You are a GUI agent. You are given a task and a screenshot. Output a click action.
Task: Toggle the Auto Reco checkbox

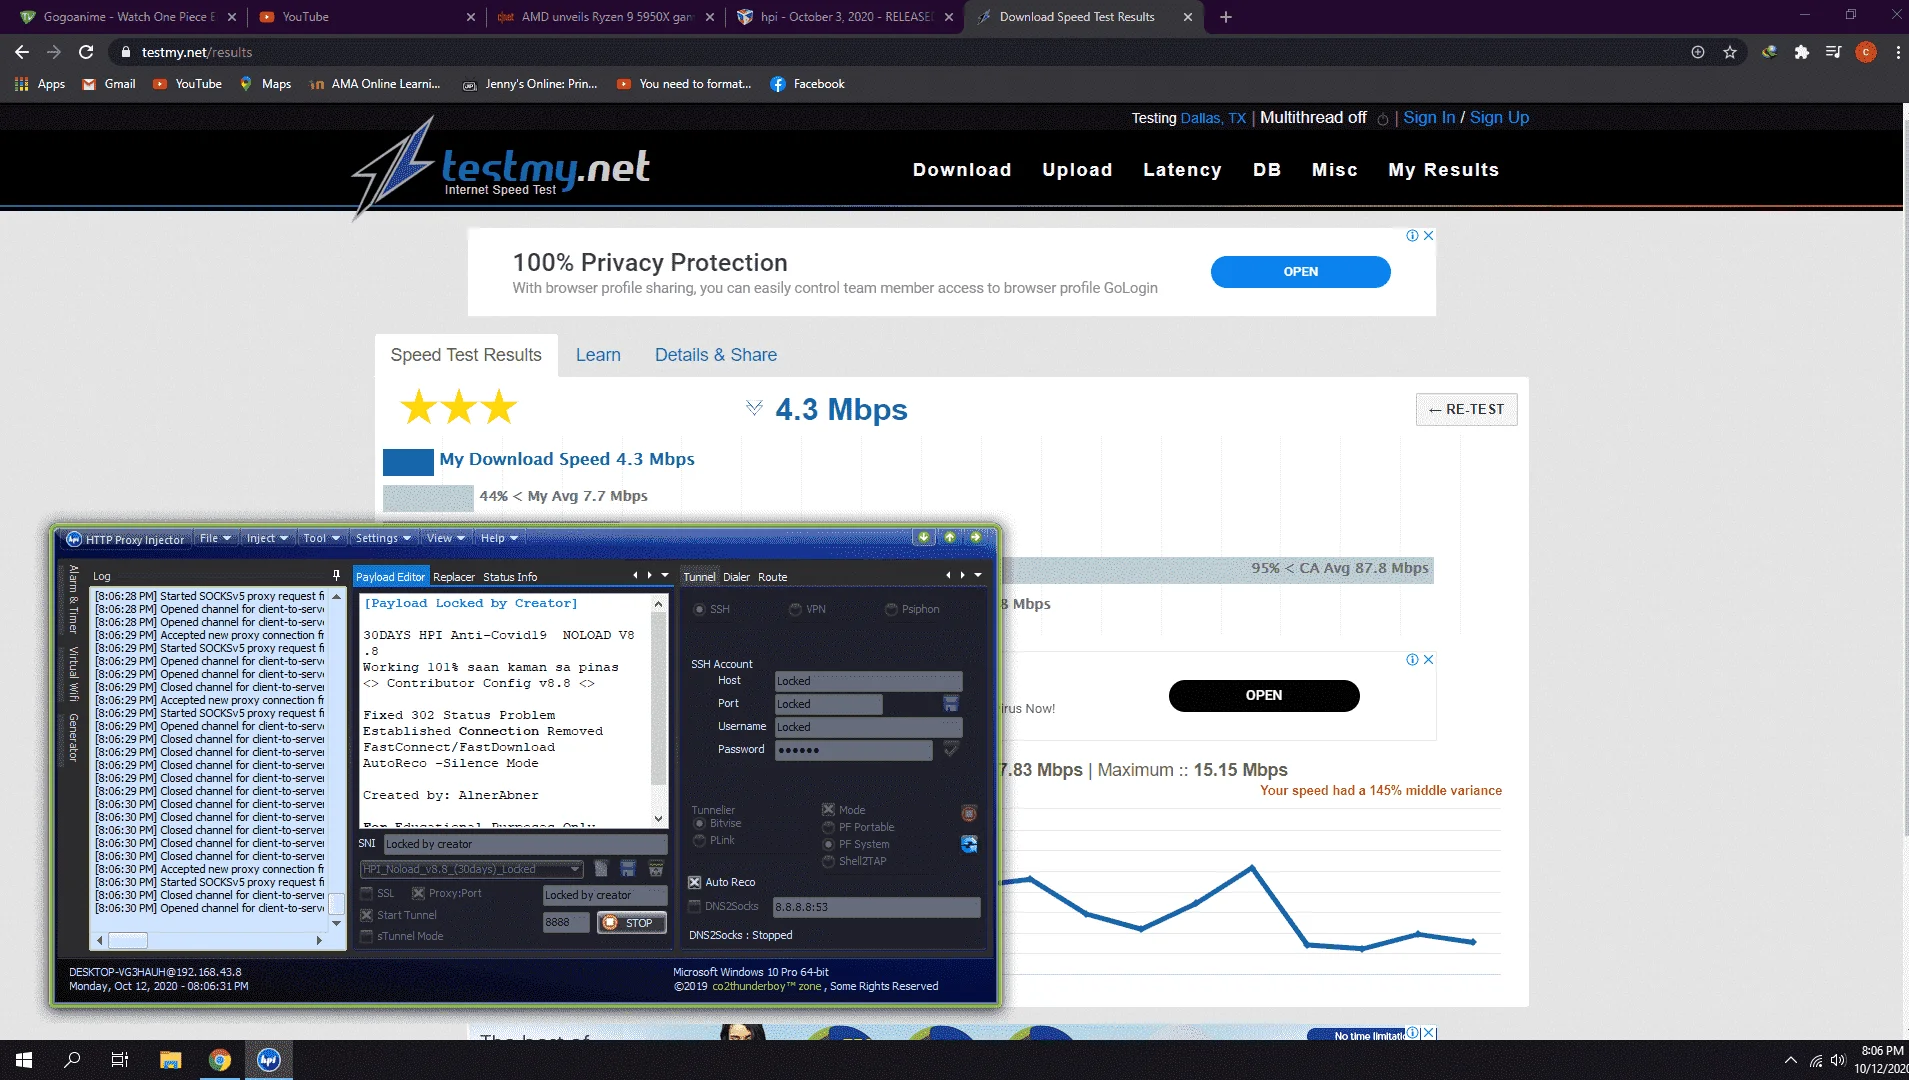(694, 882)
